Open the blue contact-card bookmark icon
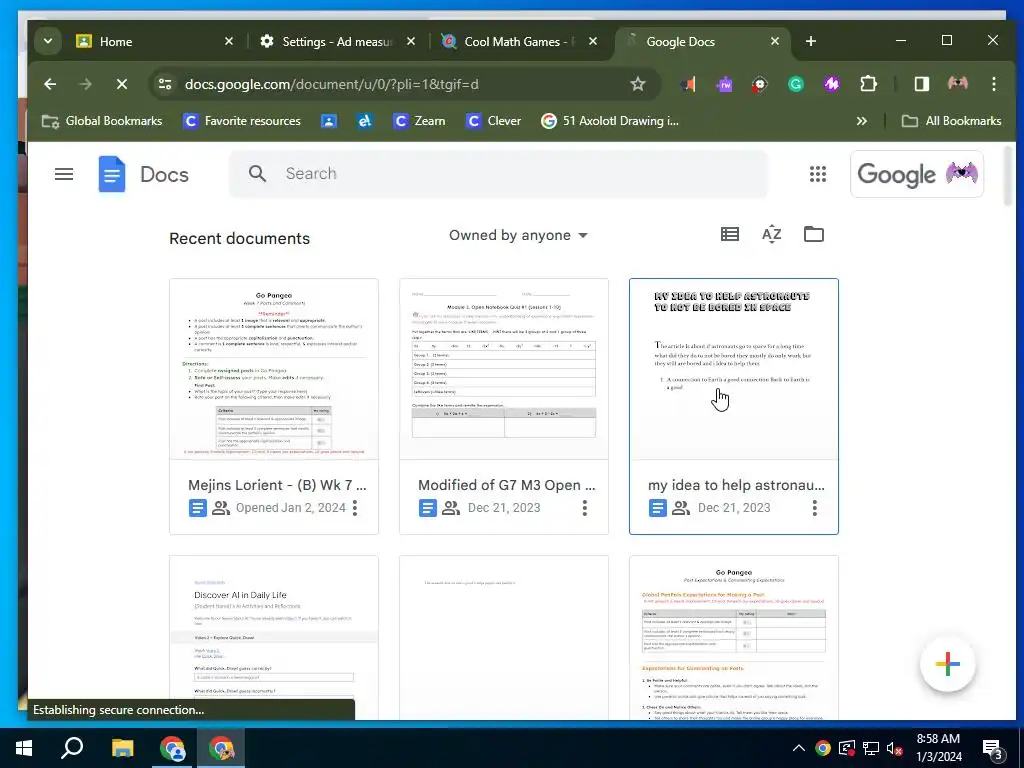1024x768 pixels. (x=329, y=121)
